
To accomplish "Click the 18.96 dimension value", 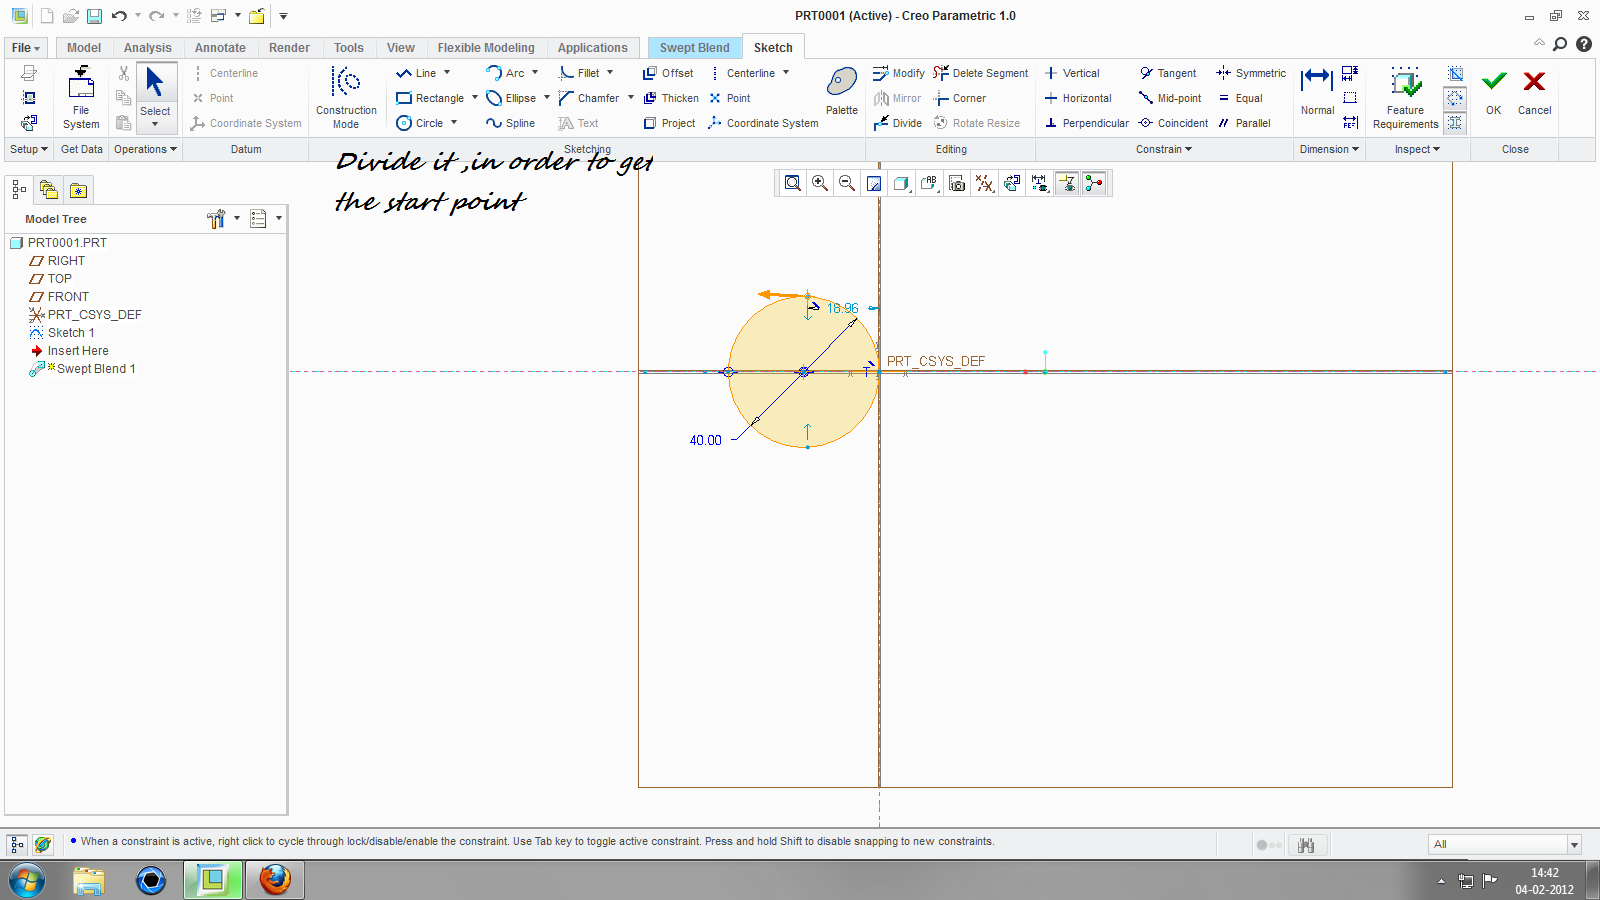I will [x=842, y=308].
